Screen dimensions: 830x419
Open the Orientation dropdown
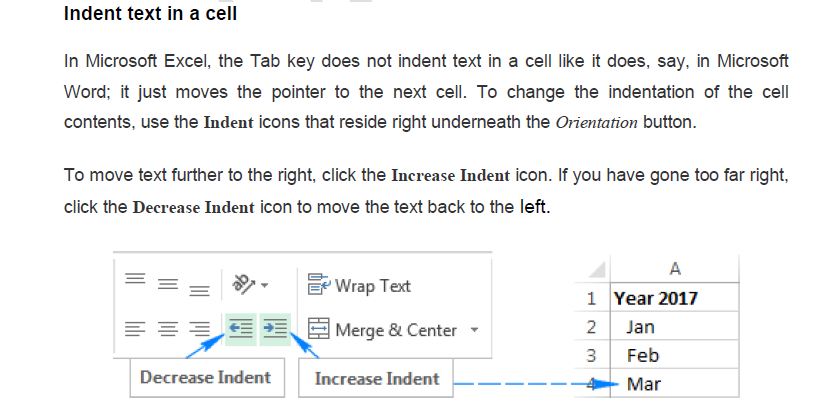pyautogui.click(x=250, y=285)
